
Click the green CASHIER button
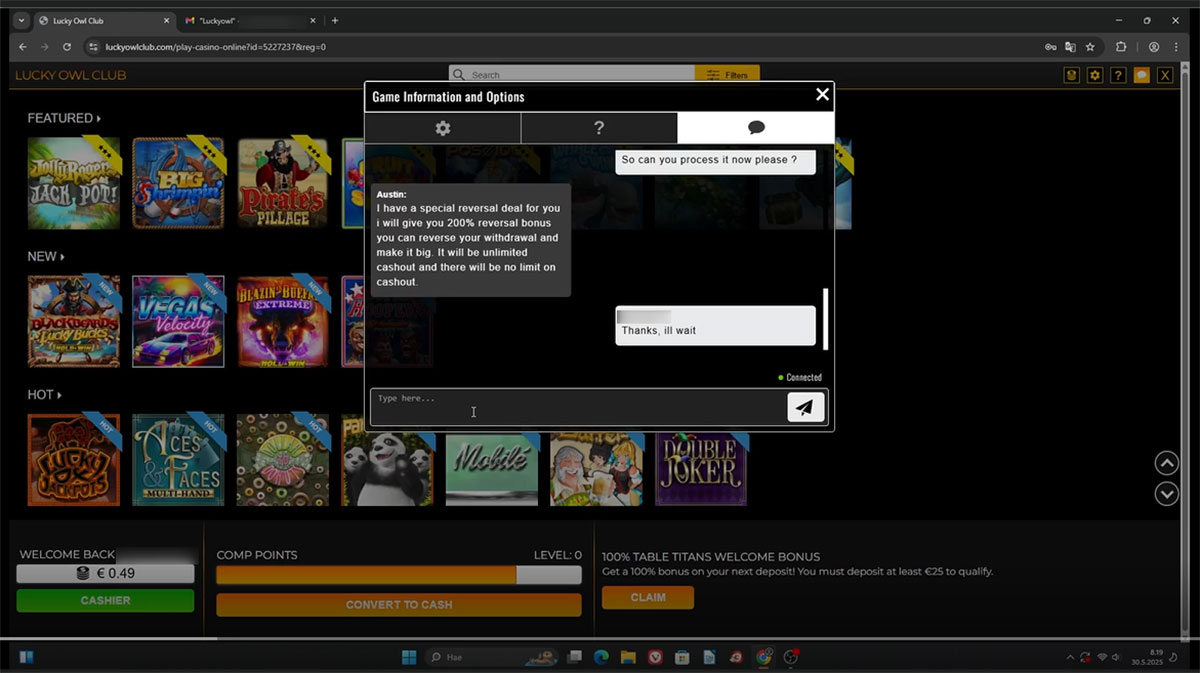pos(105,600)
